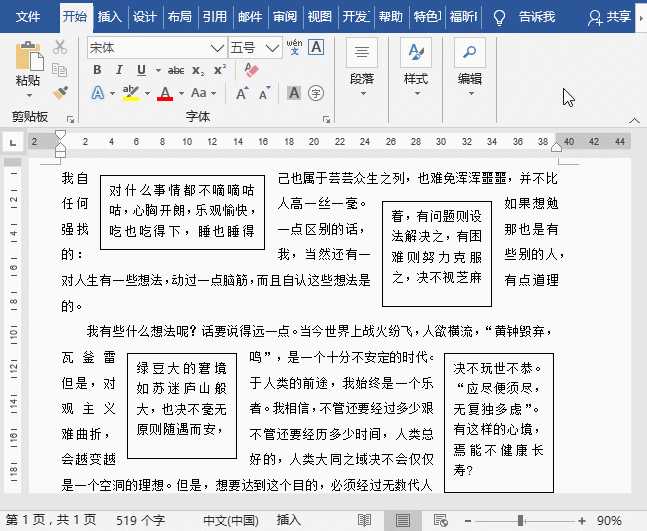Screen dimensions: 647x531
Task: Click the Bold formatting button
Action: (x=98, y=70)
